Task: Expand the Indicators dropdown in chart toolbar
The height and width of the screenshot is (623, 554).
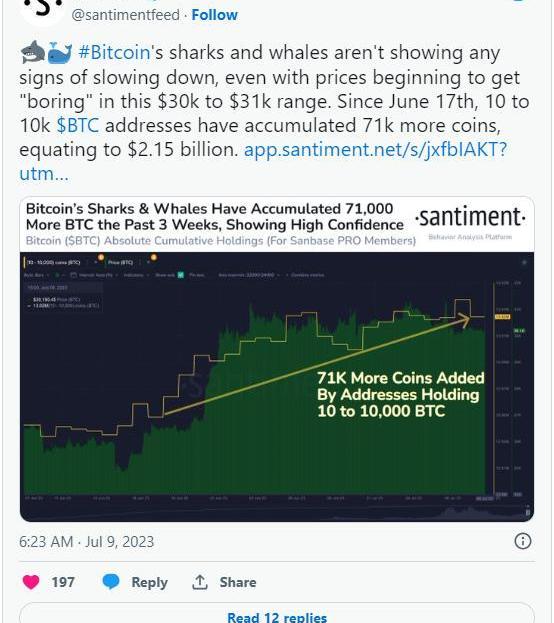Action: point(136,275)
